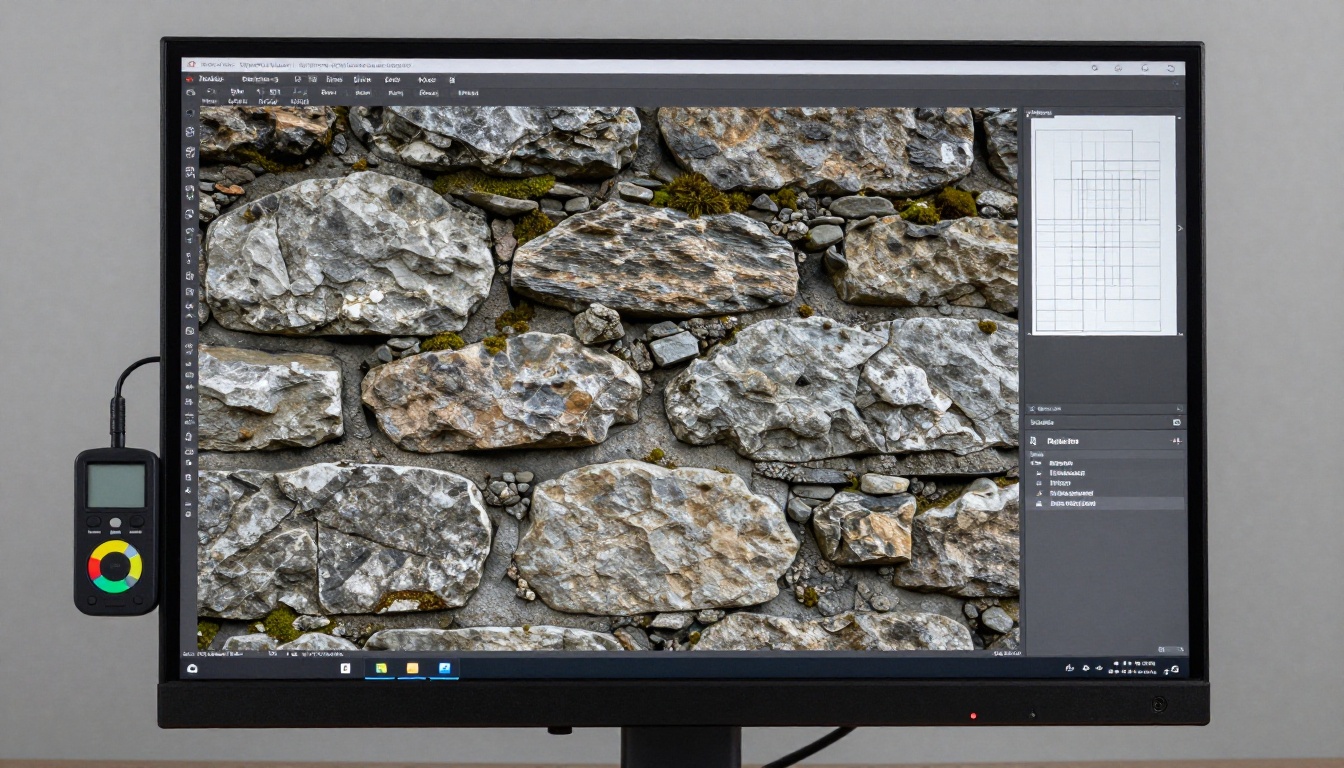Click the rightmost system tray icon
This screenshot has width=1344, height=768.
point(1175,668)
